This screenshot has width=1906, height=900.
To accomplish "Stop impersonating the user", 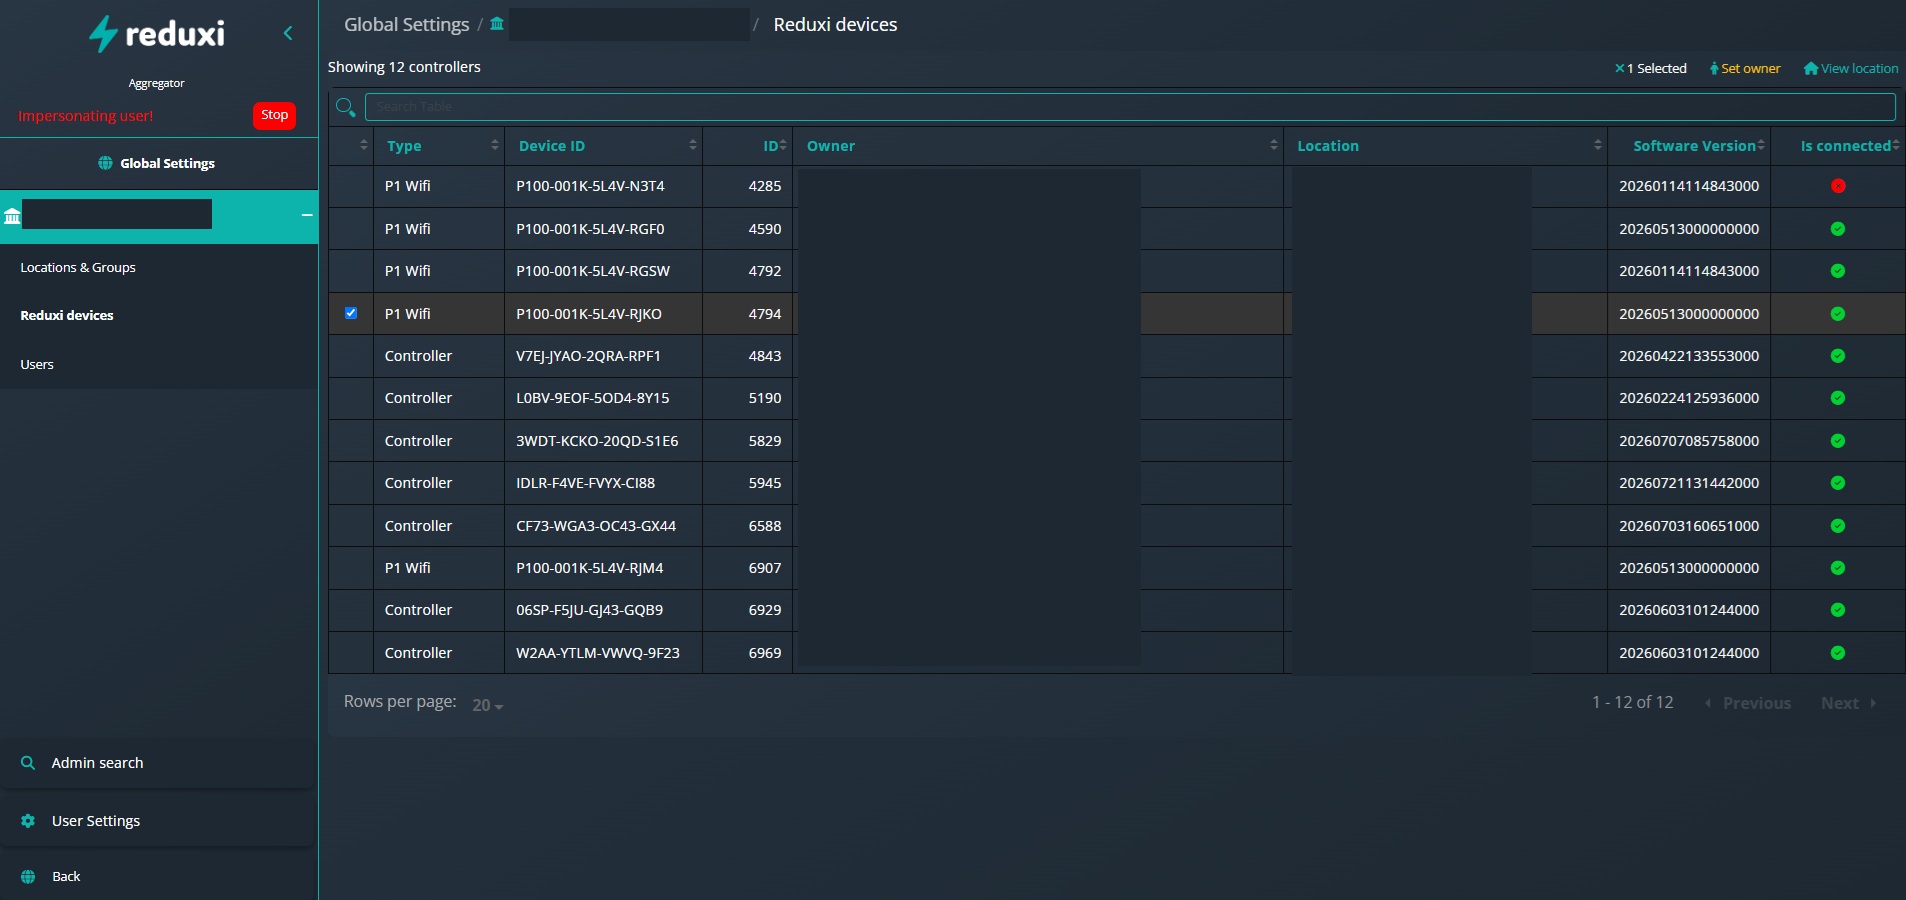I will click(274, 115).
